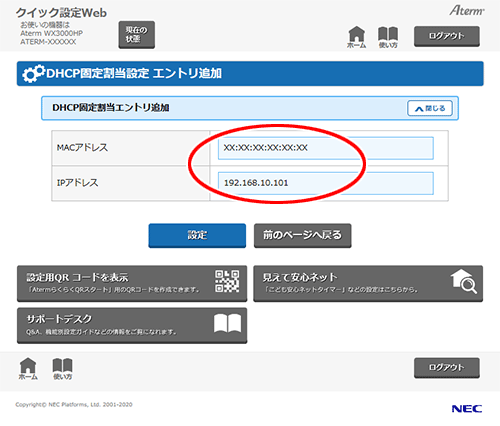This screenshot has width=500, height=426.
Task: Click the footer 使い方 book icon
Action: [62, 369]
